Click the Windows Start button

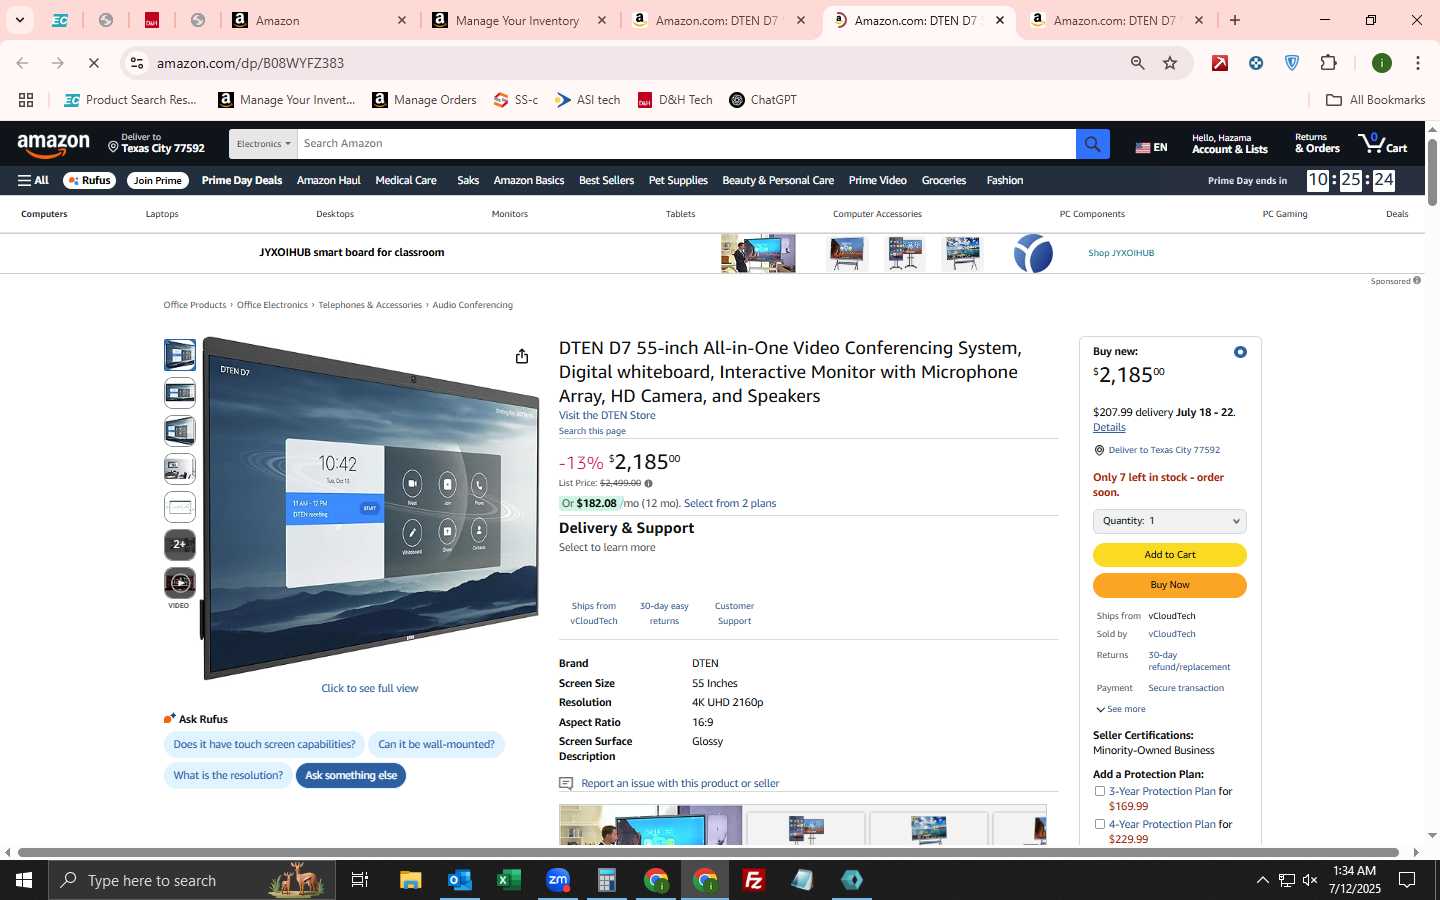click(x=24, y=880)
